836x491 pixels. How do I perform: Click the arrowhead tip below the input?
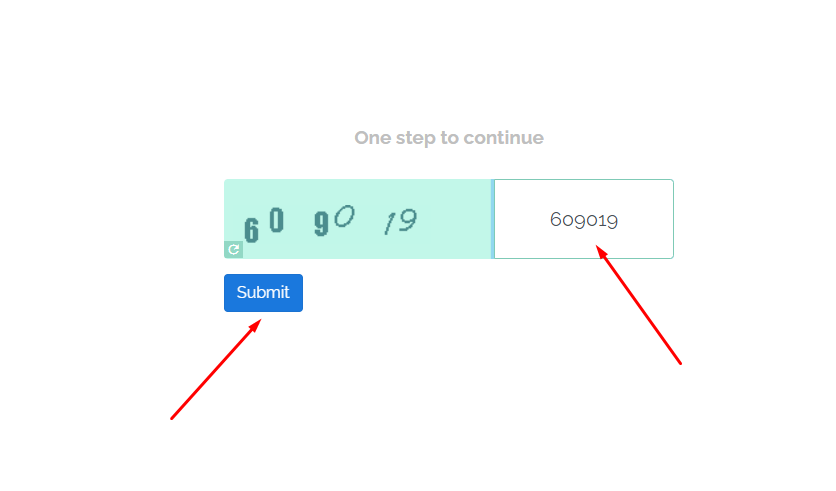(x=598, y=247)
